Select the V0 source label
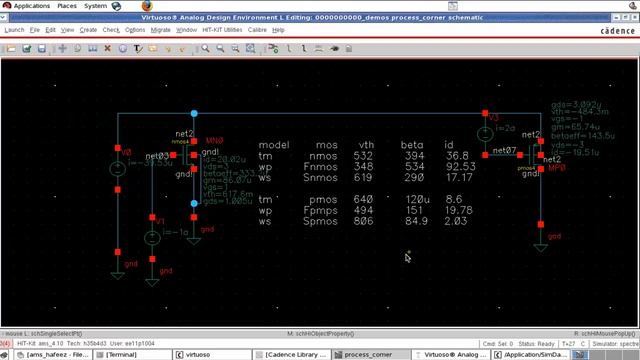Screen dimensions: 640x360 (x=126, y=152)
